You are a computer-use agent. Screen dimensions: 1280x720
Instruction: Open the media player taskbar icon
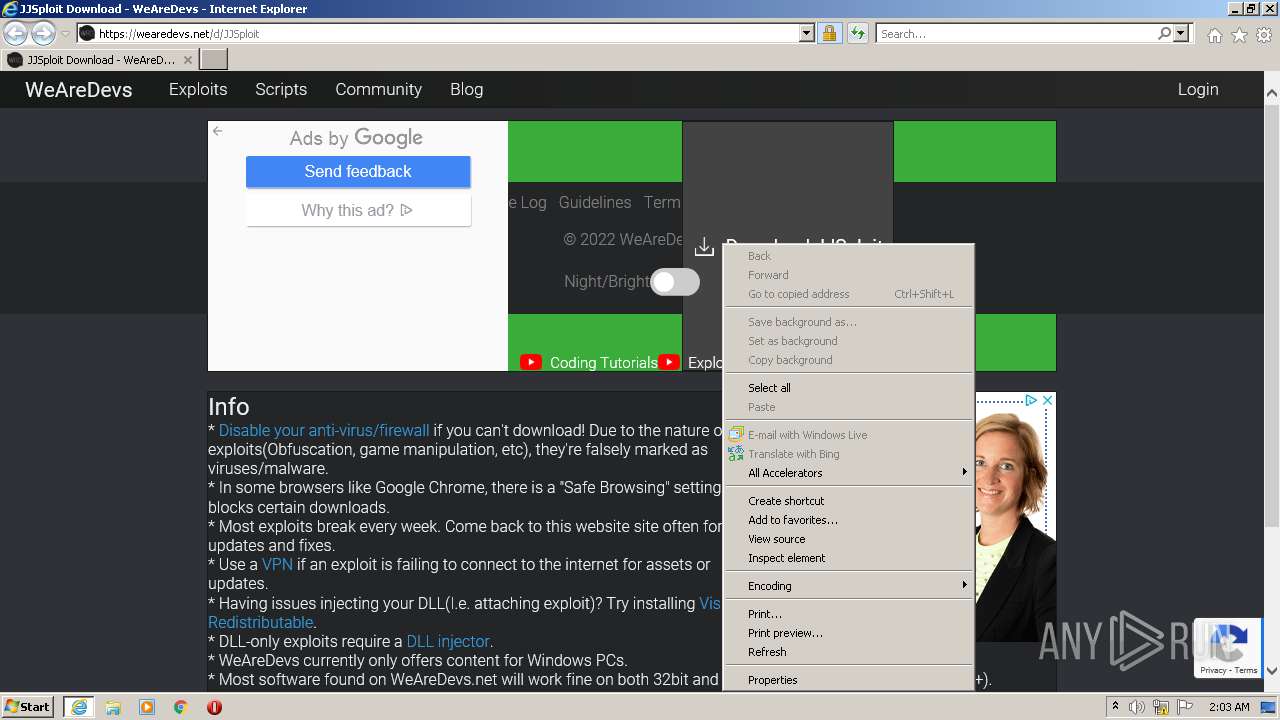[x=147, y=707]
